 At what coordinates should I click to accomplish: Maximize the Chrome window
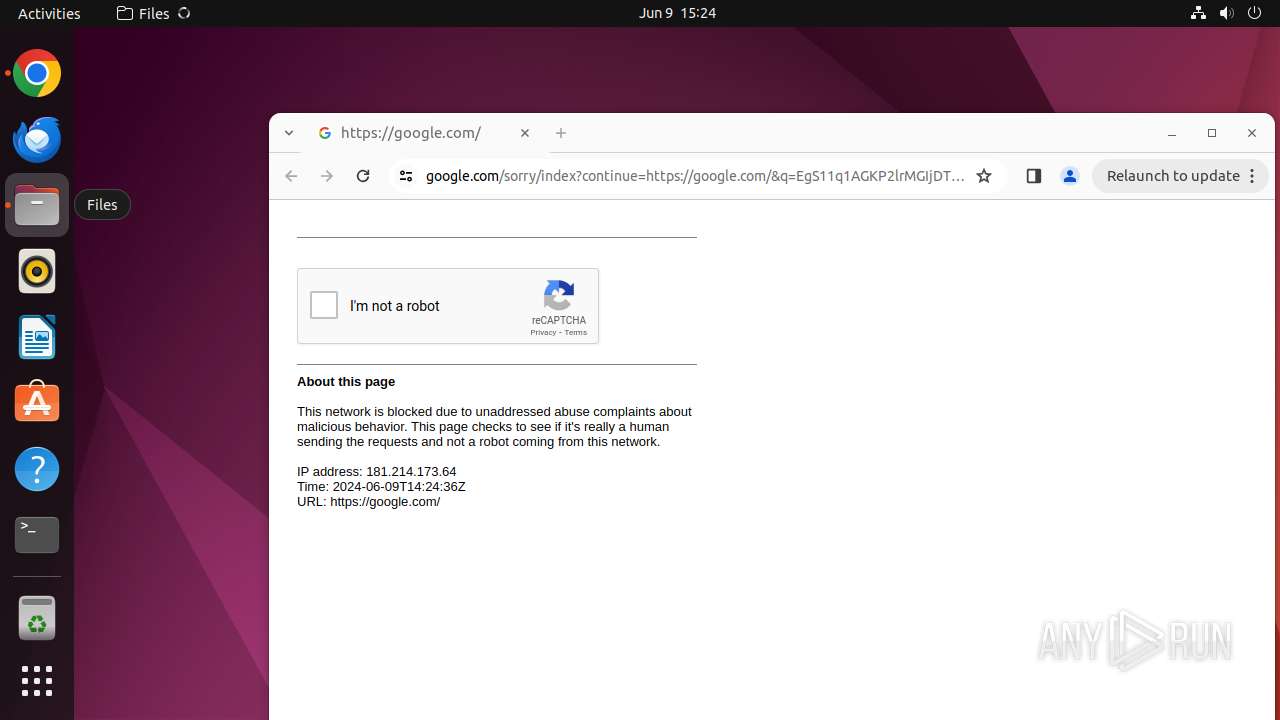coord(1212,133)
